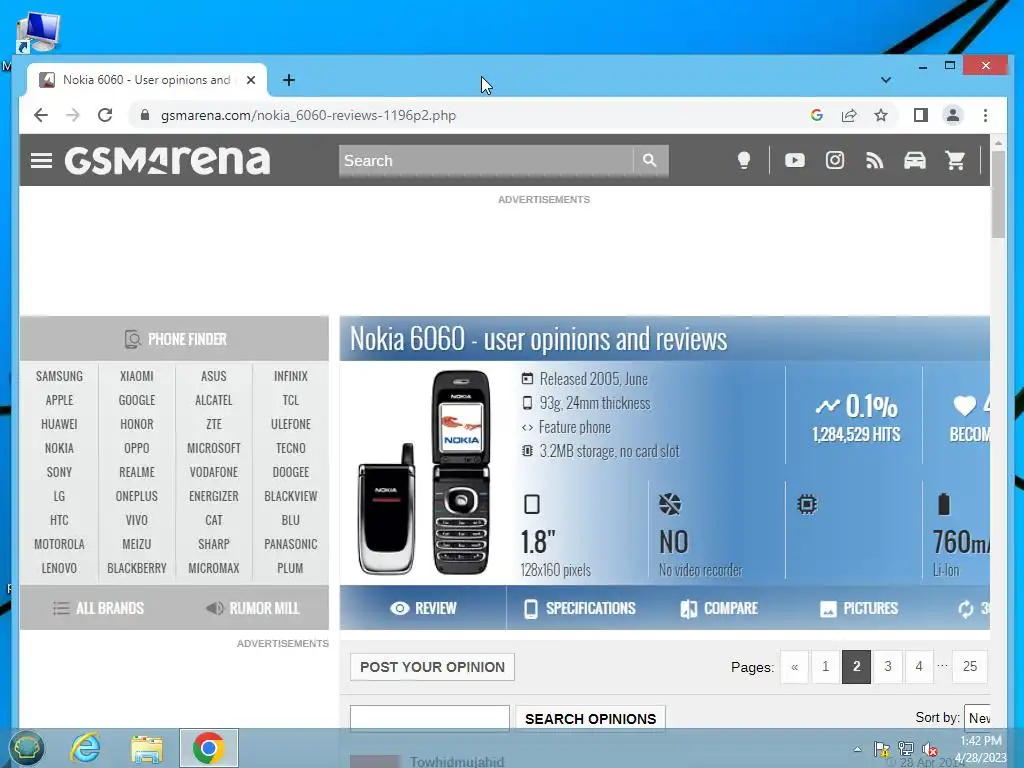Image resolution: width=1024 pixels, height=768 pixels.
Task: Reload the page in Chrome
Action: click(104, 116)
